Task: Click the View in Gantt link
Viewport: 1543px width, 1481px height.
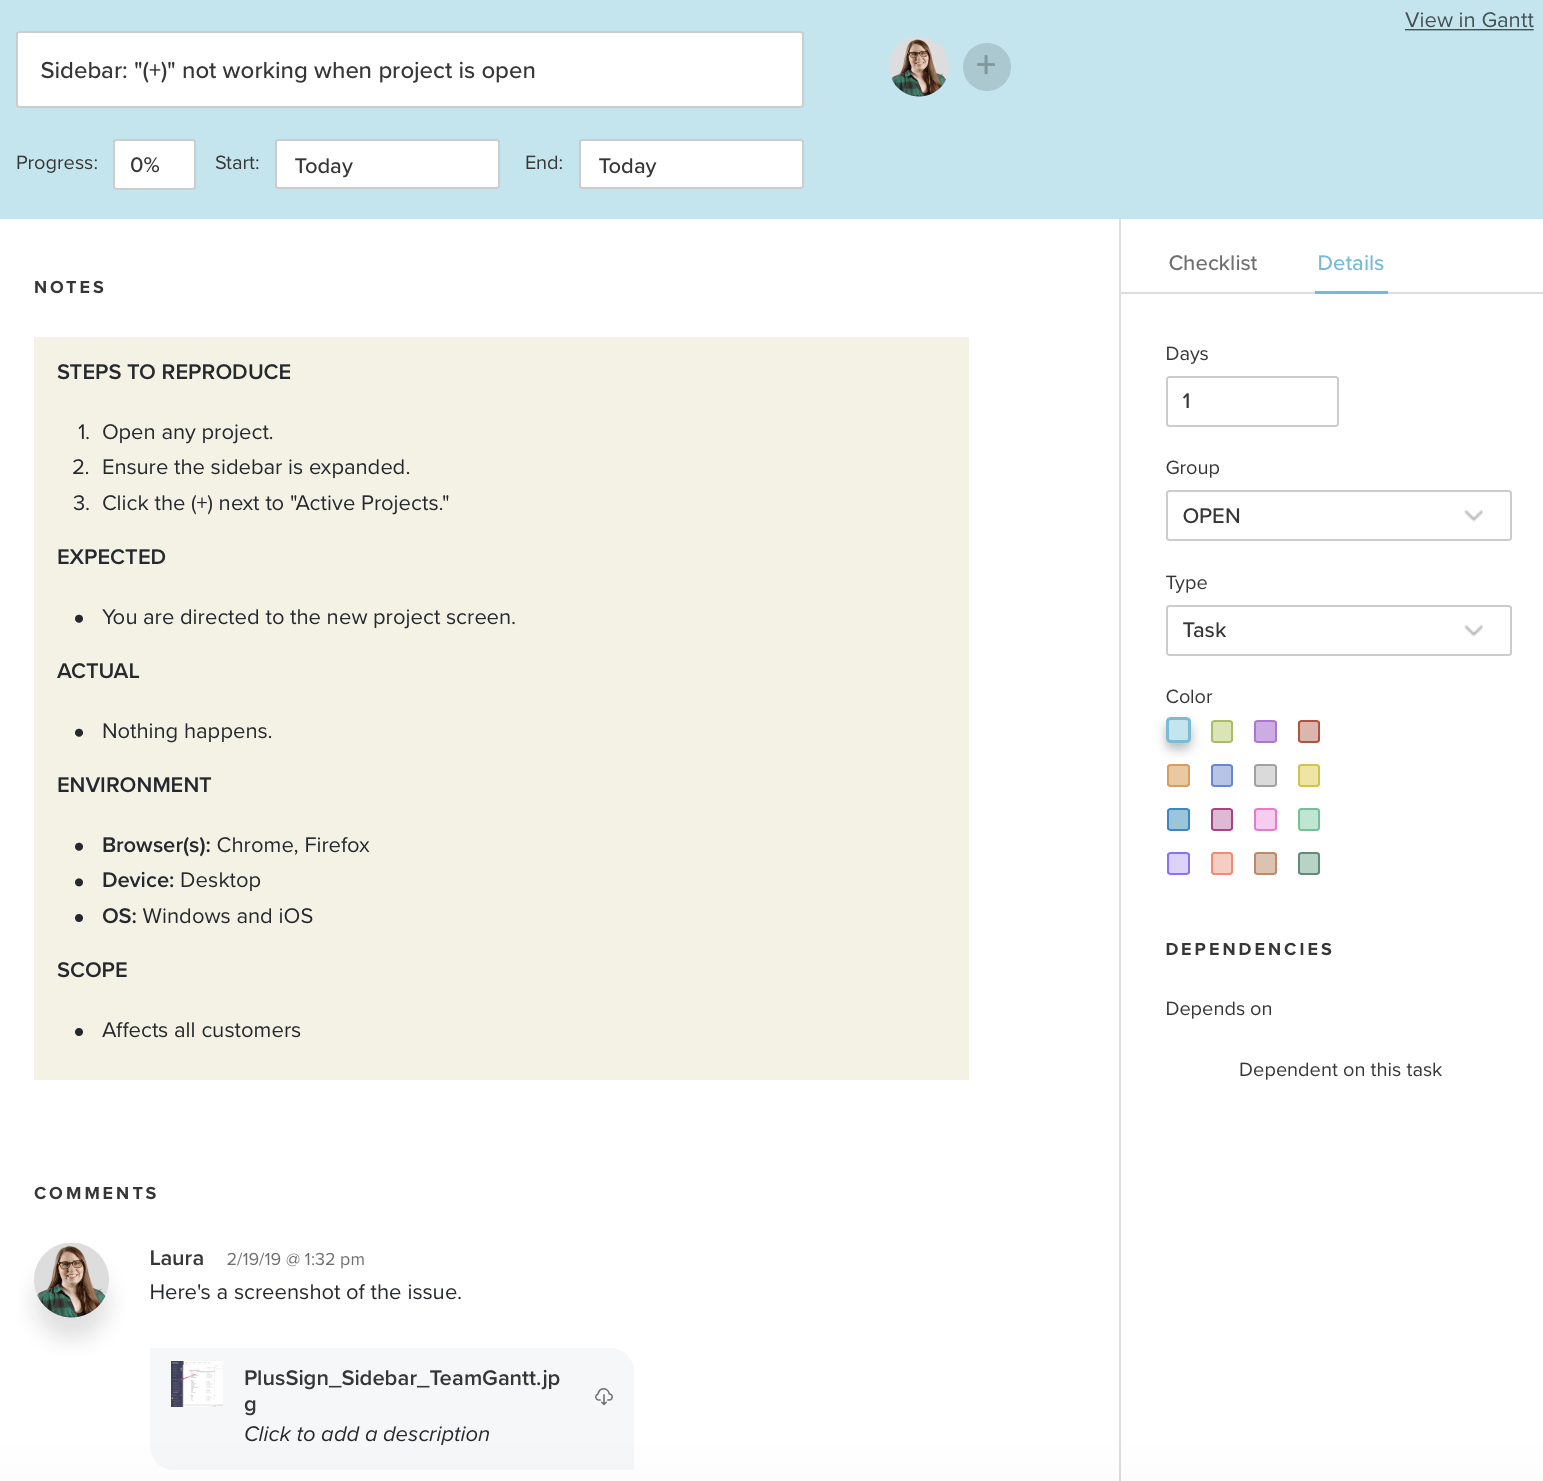Action: 1468,20
